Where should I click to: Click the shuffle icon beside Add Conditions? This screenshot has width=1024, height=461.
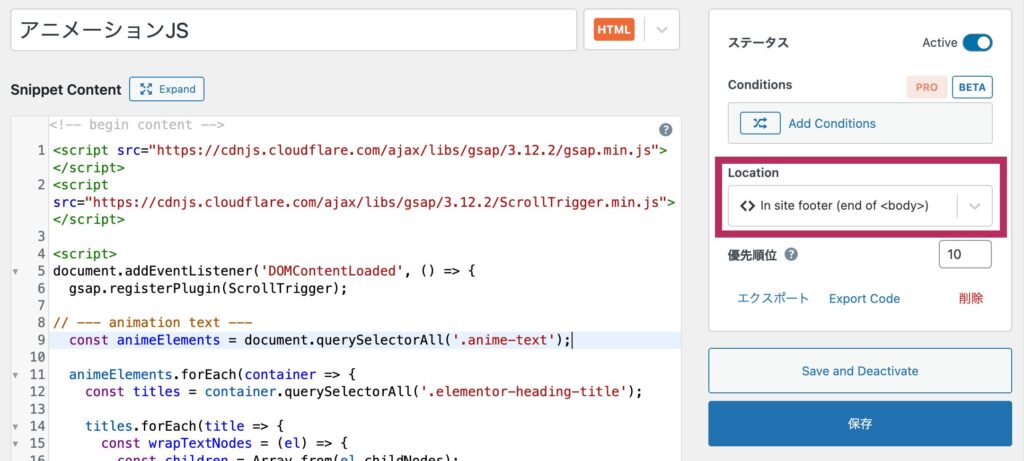click(x=760, y=123)
